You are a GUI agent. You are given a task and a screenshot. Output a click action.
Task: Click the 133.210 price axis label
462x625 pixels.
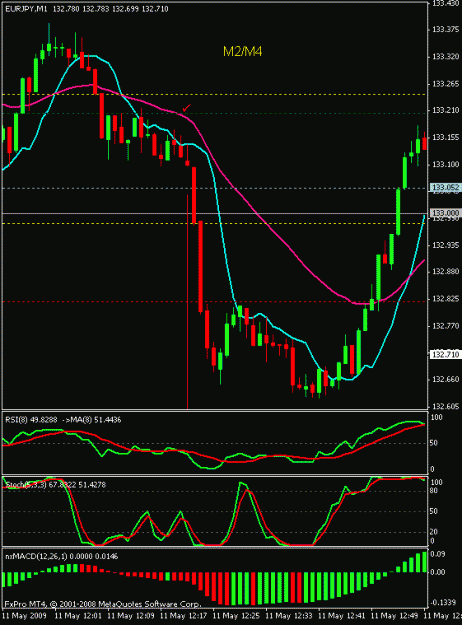446,110
